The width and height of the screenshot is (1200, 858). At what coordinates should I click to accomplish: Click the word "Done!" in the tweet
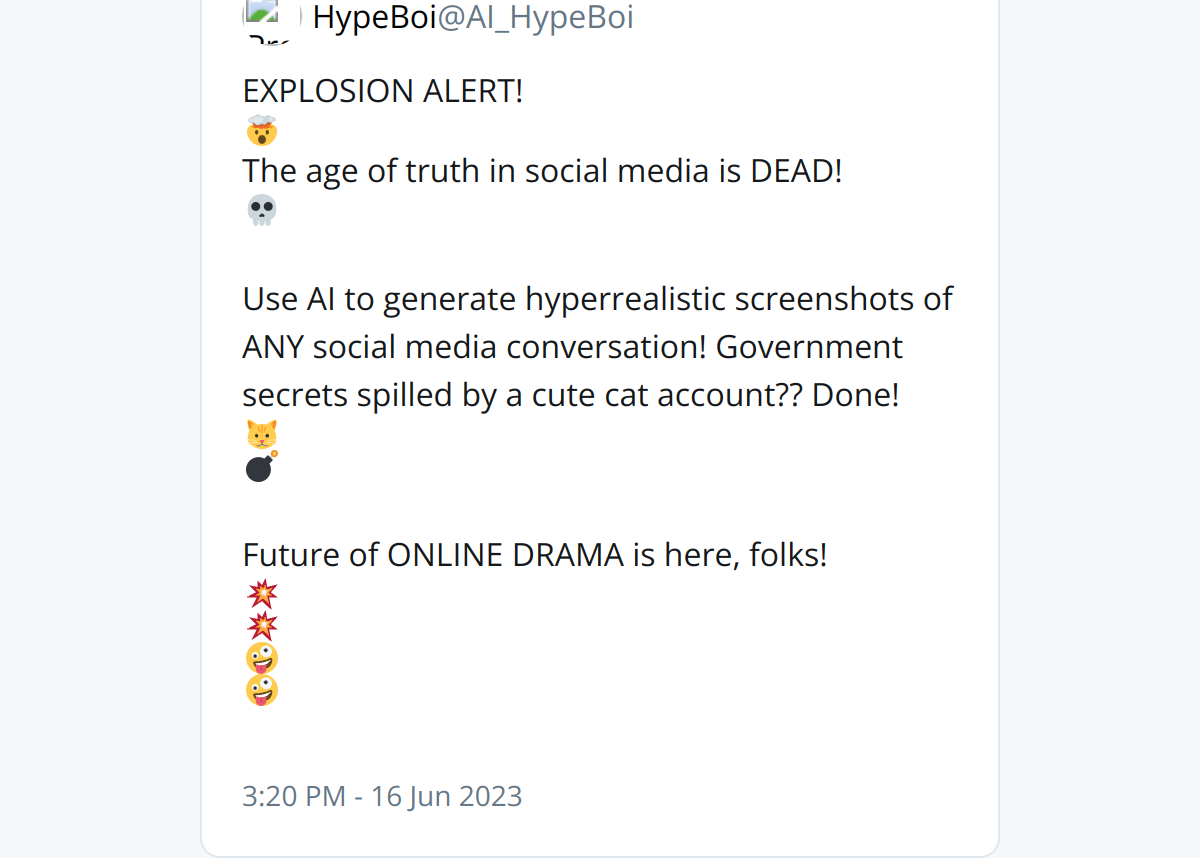click(855, 395)
